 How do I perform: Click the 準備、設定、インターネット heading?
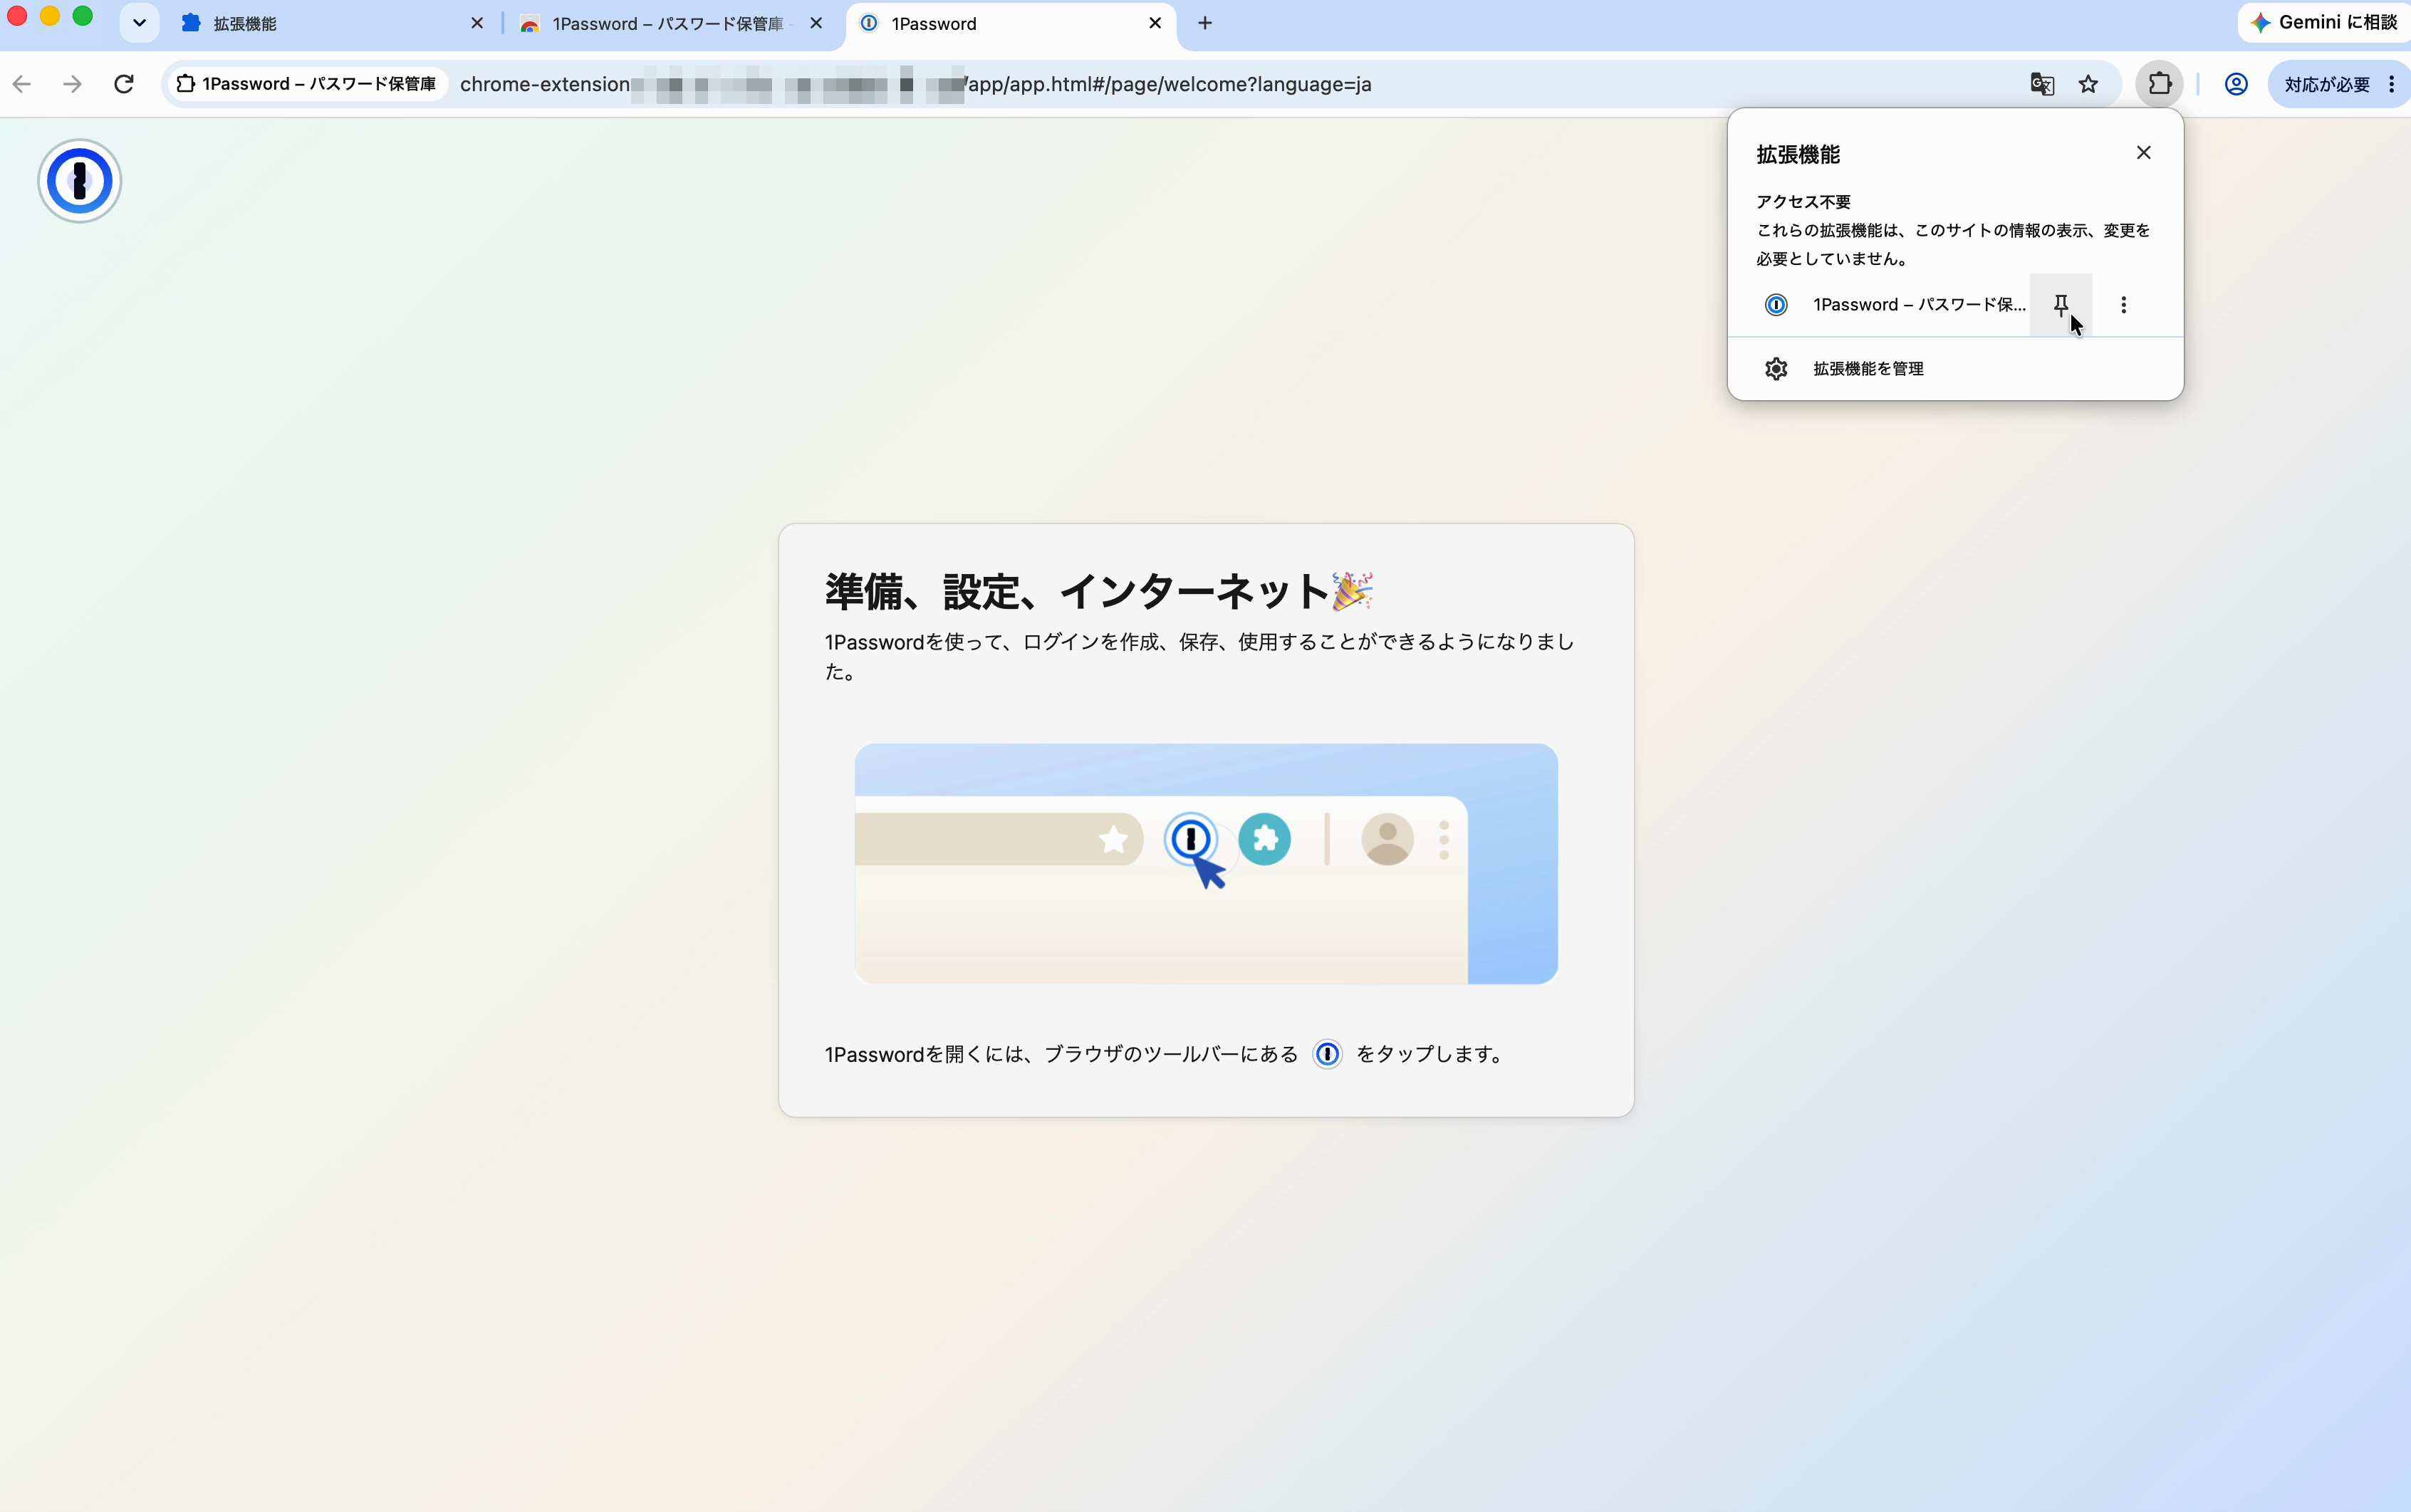pos(1099,591)
